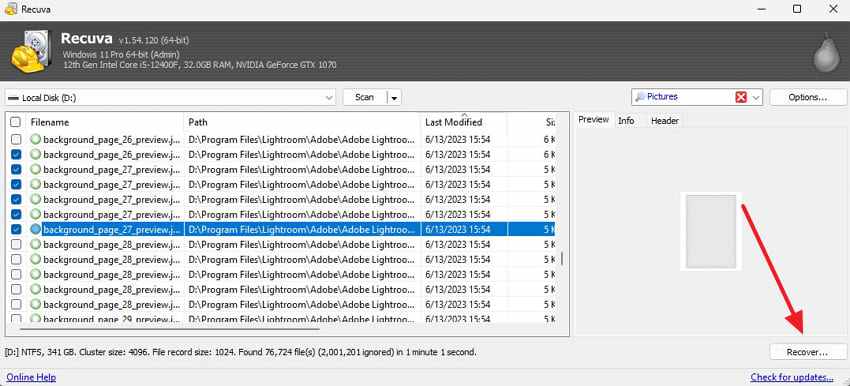Viewport: 850px width, 386px height.
Task: Click the Check for updates... link
Action: point(792,377)
